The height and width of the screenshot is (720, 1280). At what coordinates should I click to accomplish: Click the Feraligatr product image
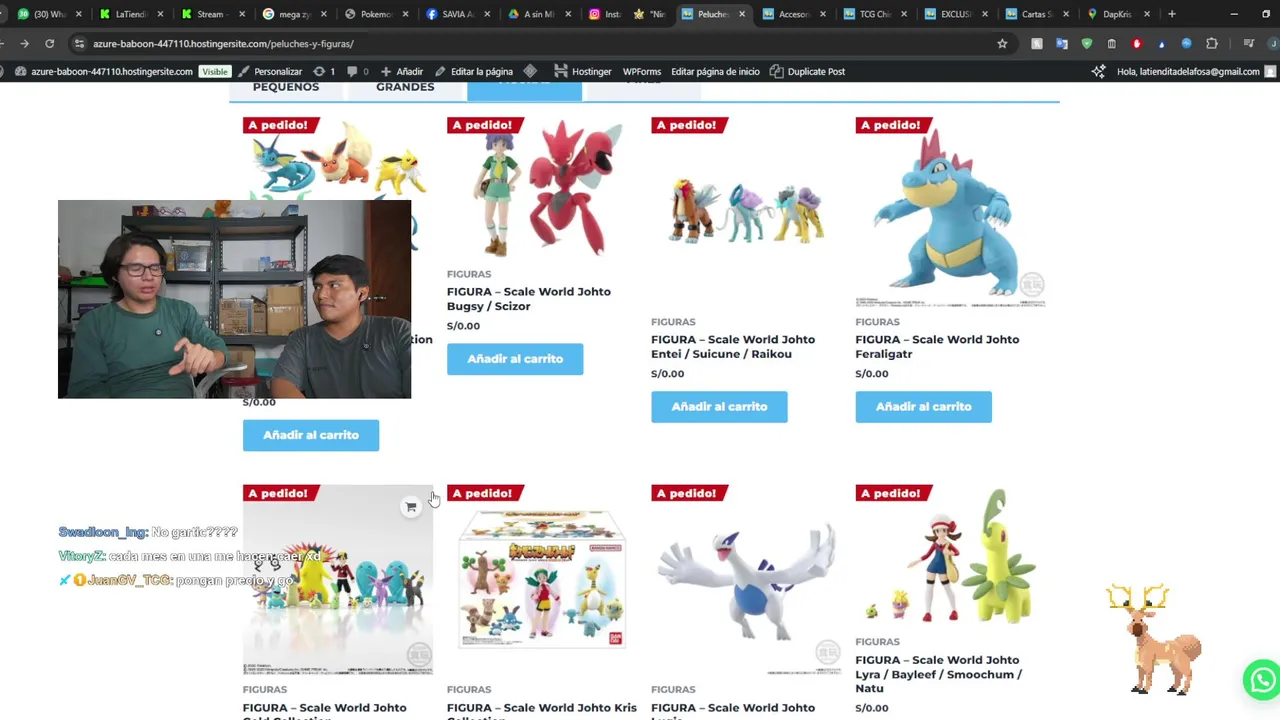[x=950, y=212]
